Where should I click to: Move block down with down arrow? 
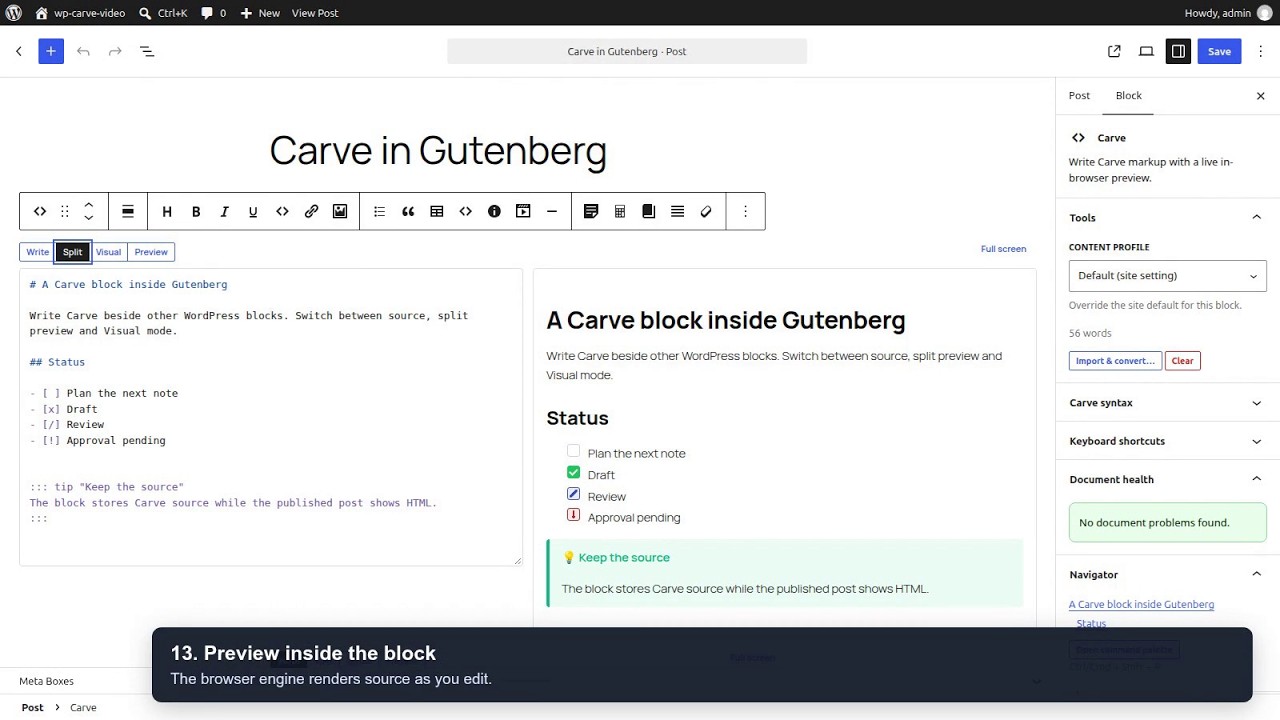(88, 218)
